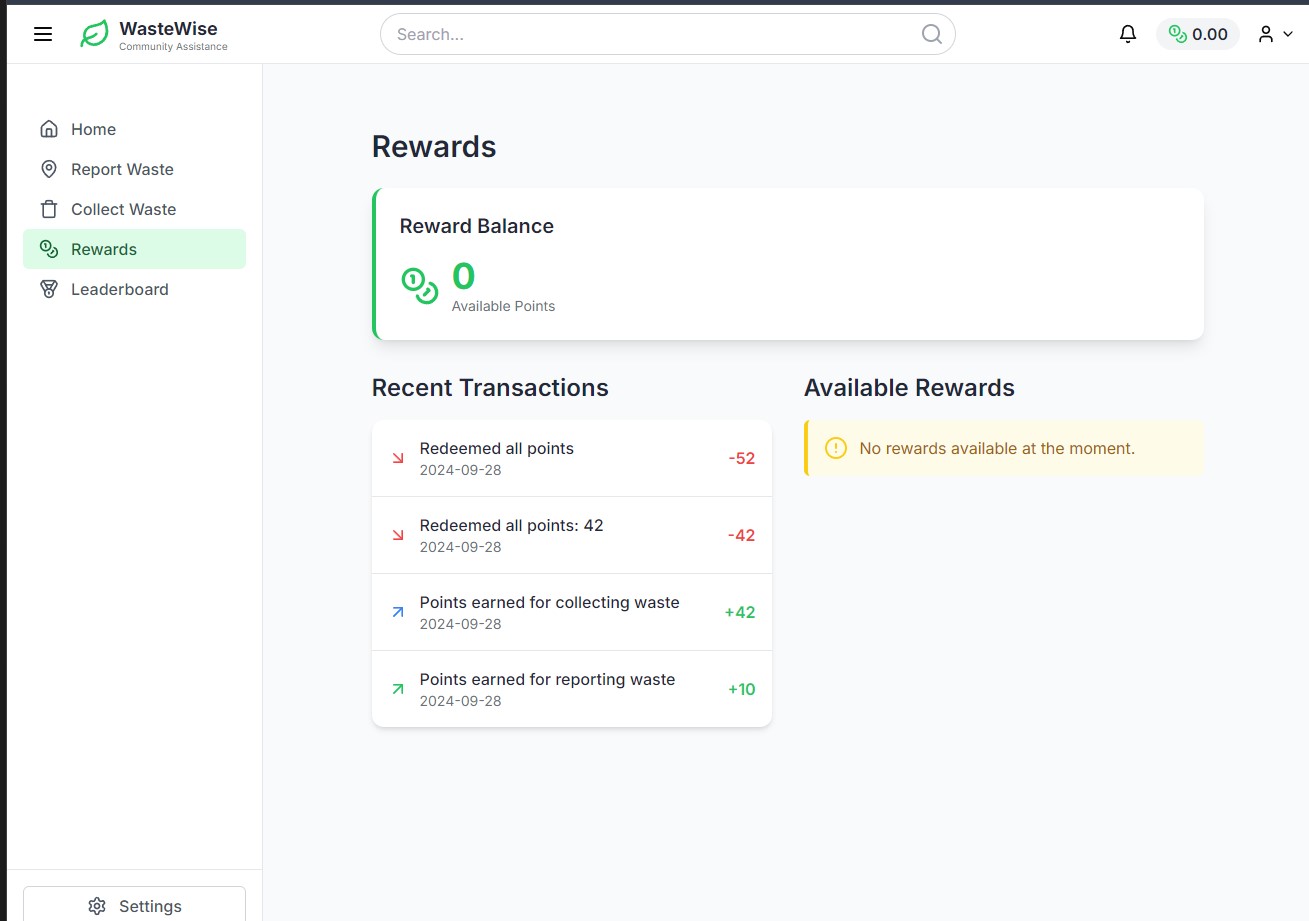This screenshot has height=921, width=1309.
Task: Click the green arrow on Points earned for reporting
Action: tap(398, 688)
